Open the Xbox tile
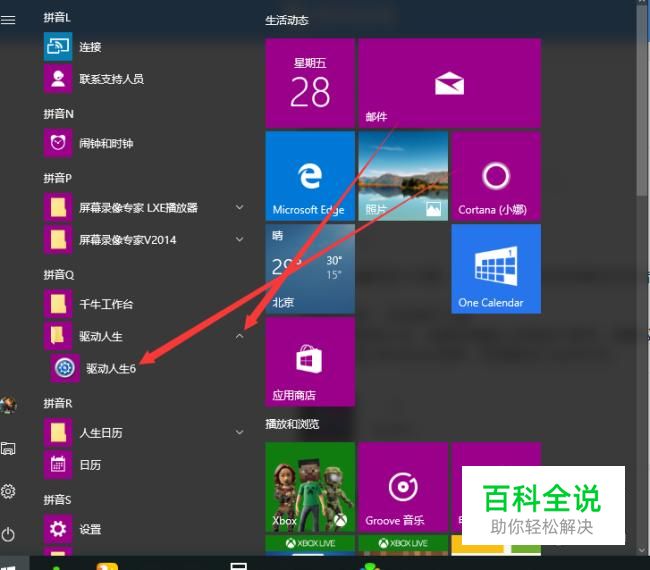 310,487
